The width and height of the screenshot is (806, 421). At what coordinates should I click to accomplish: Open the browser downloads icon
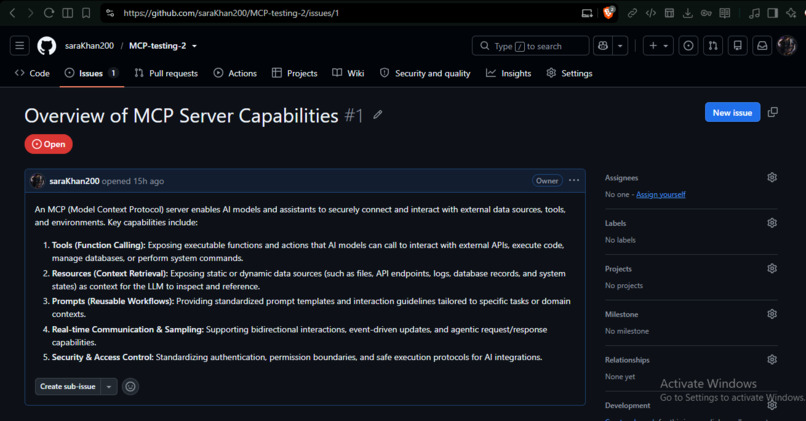[688, 13]
